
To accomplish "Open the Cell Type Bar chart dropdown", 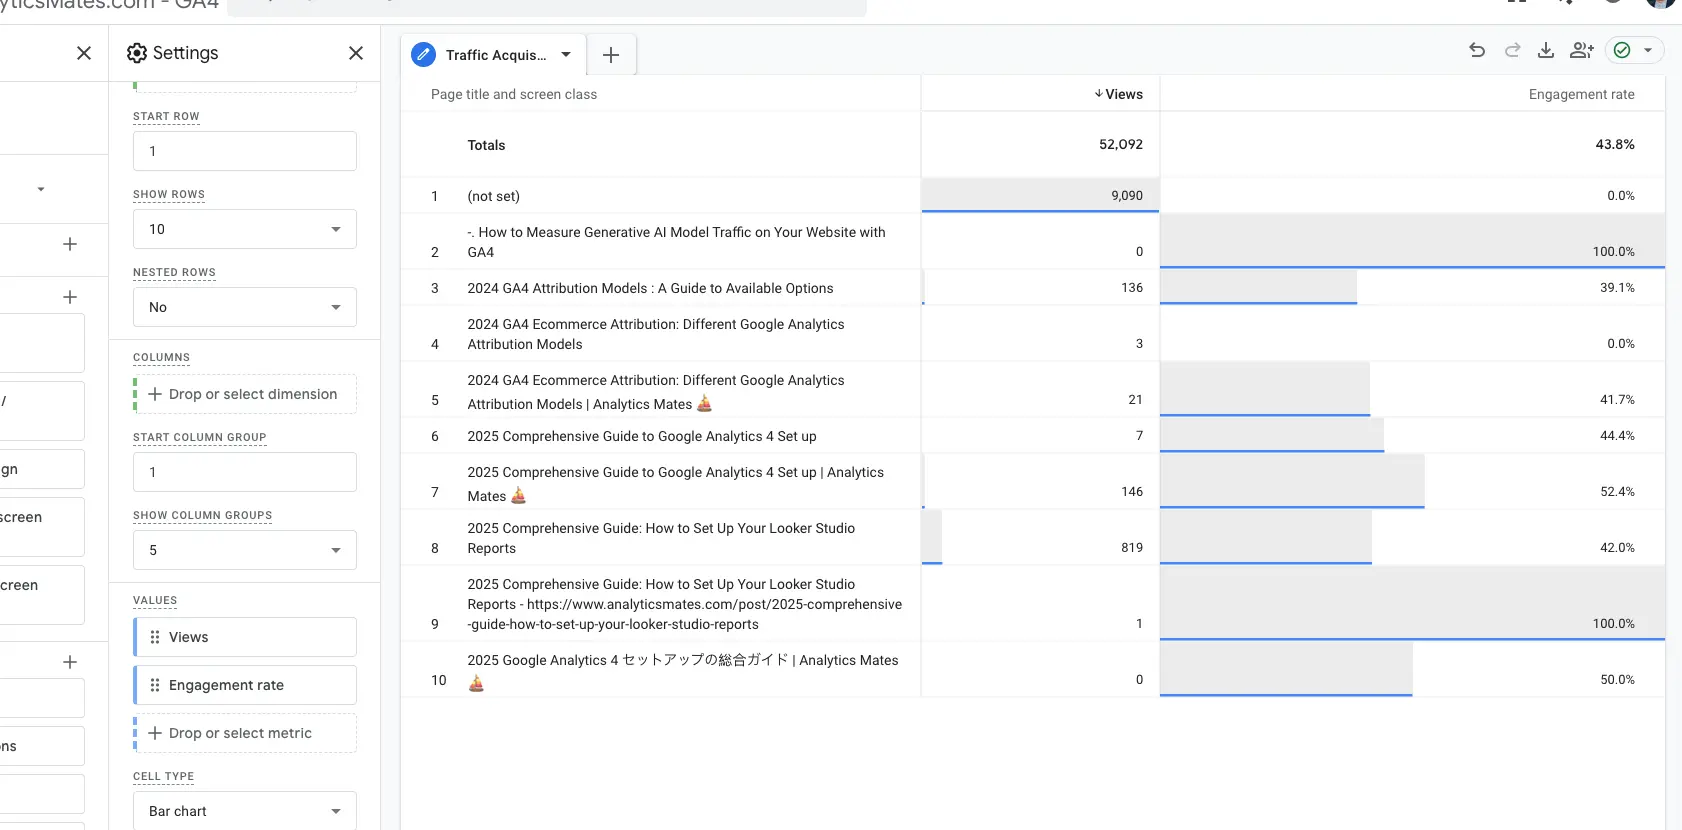I will tap(245, 811).
